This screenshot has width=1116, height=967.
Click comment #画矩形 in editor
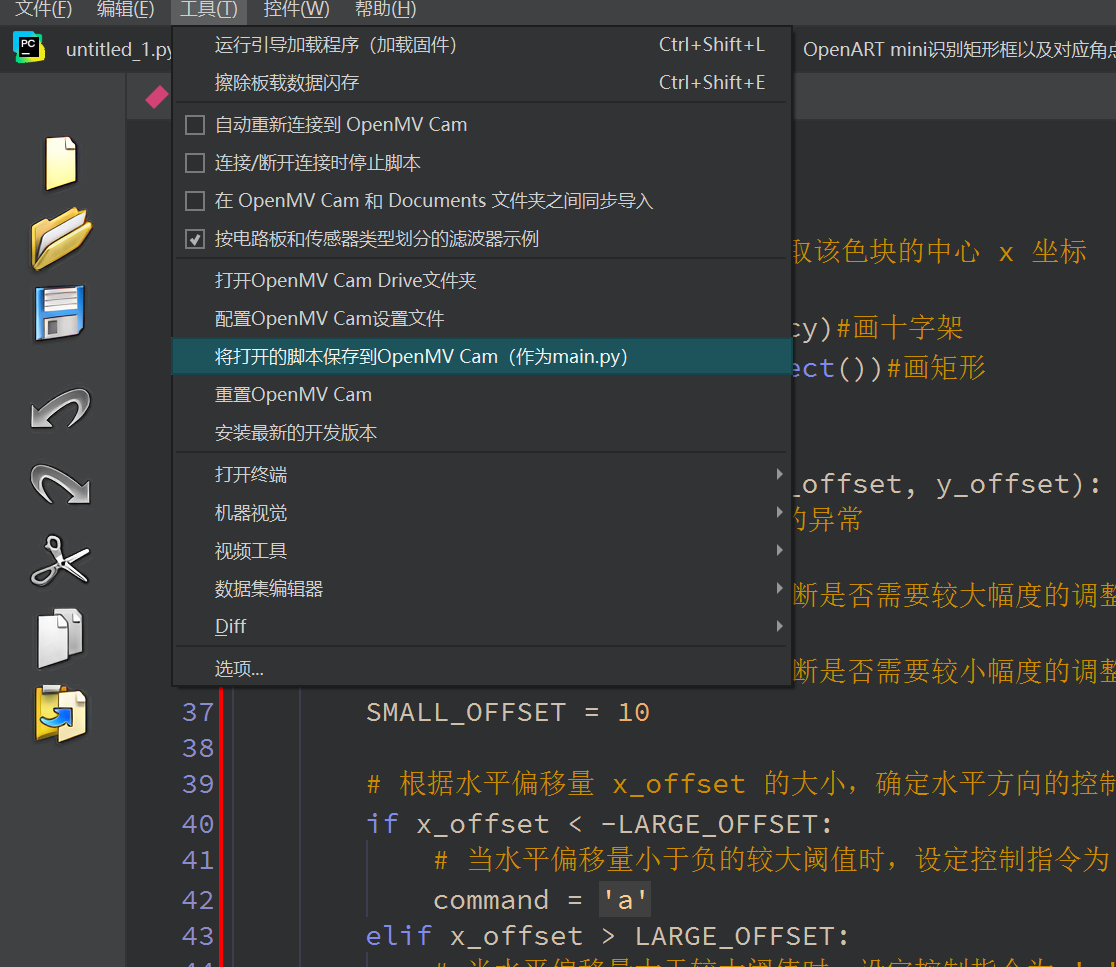936,368
